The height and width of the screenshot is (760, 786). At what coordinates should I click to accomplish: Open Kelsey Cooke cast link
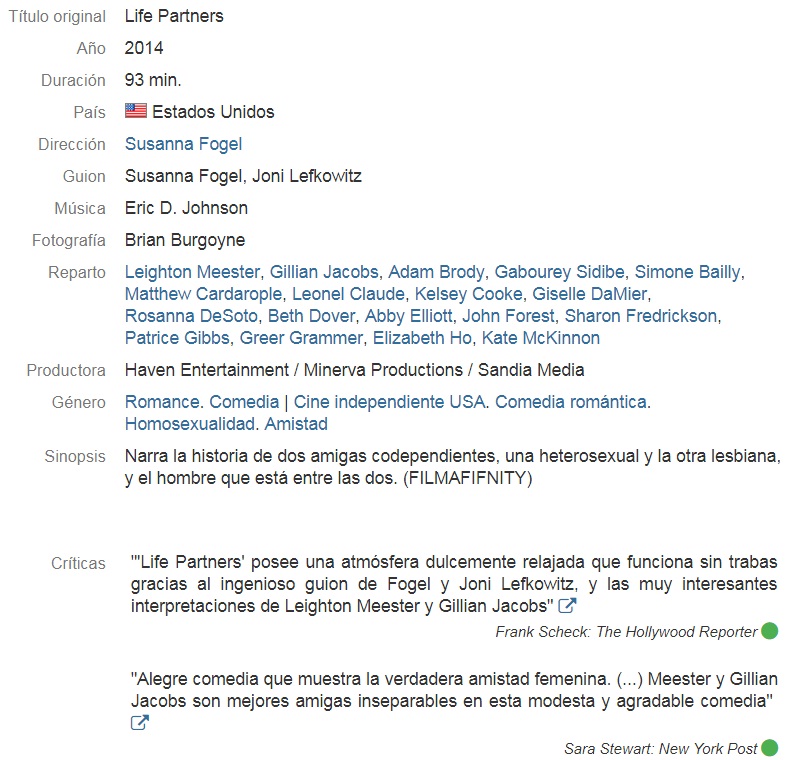(469, 294)
